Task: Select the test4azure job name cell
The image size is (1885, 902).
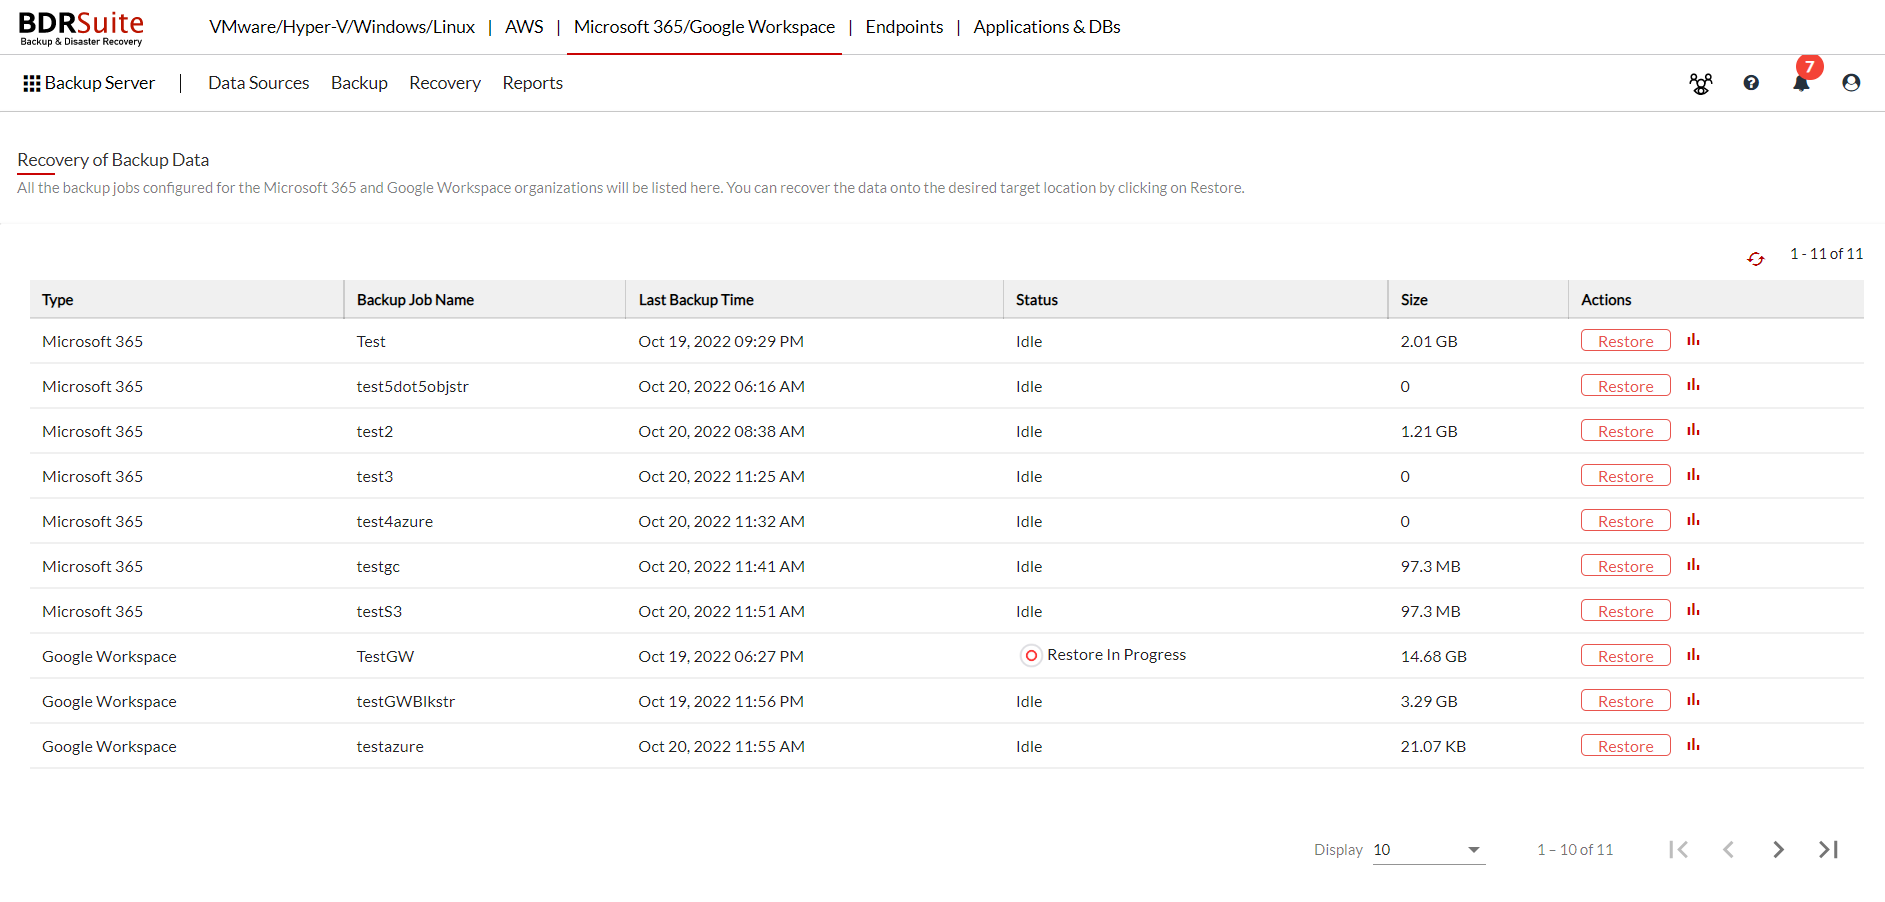Action: (395, 521)
